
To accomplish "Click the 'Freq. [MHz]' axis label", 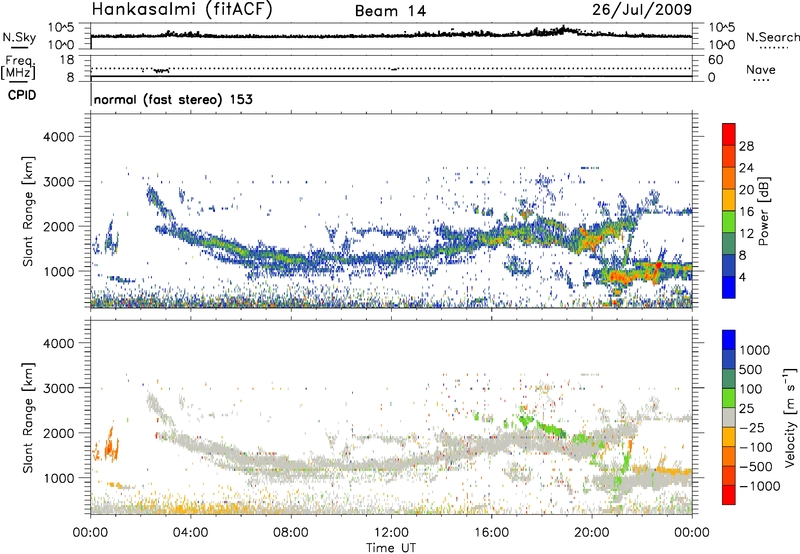I will 19,67.
